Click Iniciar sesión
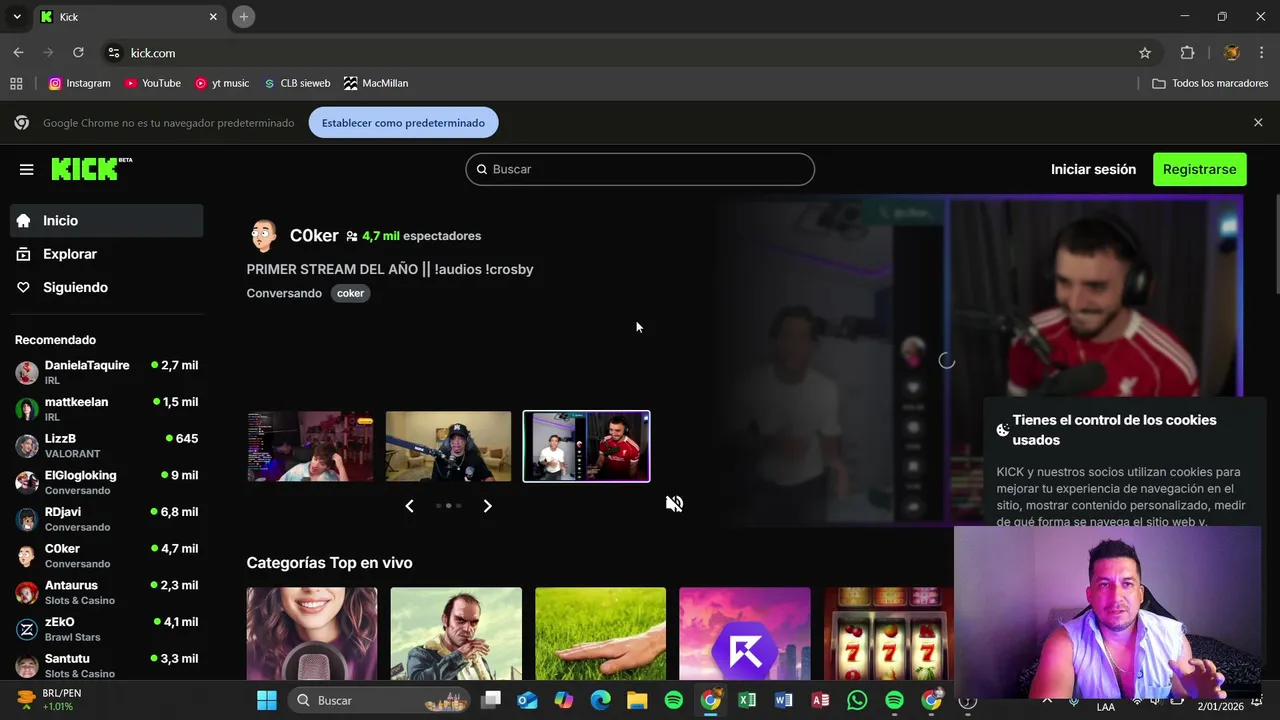1280x720 pixels. pyautogui.click(x=1093, y=169)
